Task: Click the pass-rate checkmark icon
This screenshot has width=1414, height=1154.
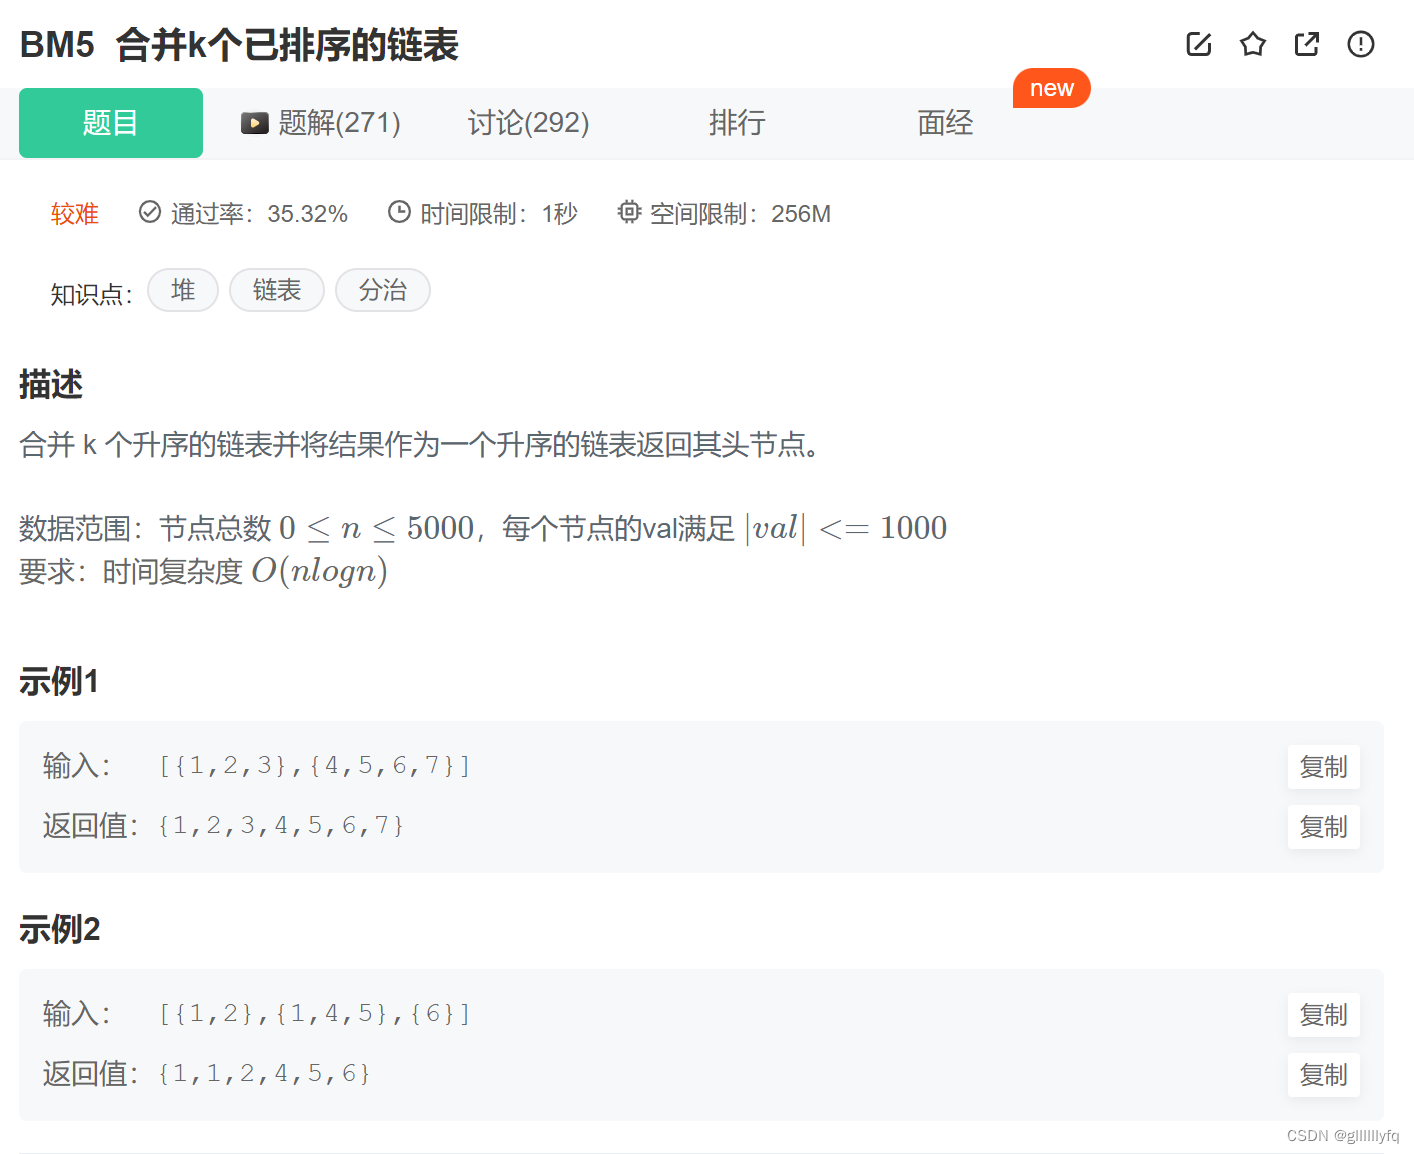Action: coord(150,212)
